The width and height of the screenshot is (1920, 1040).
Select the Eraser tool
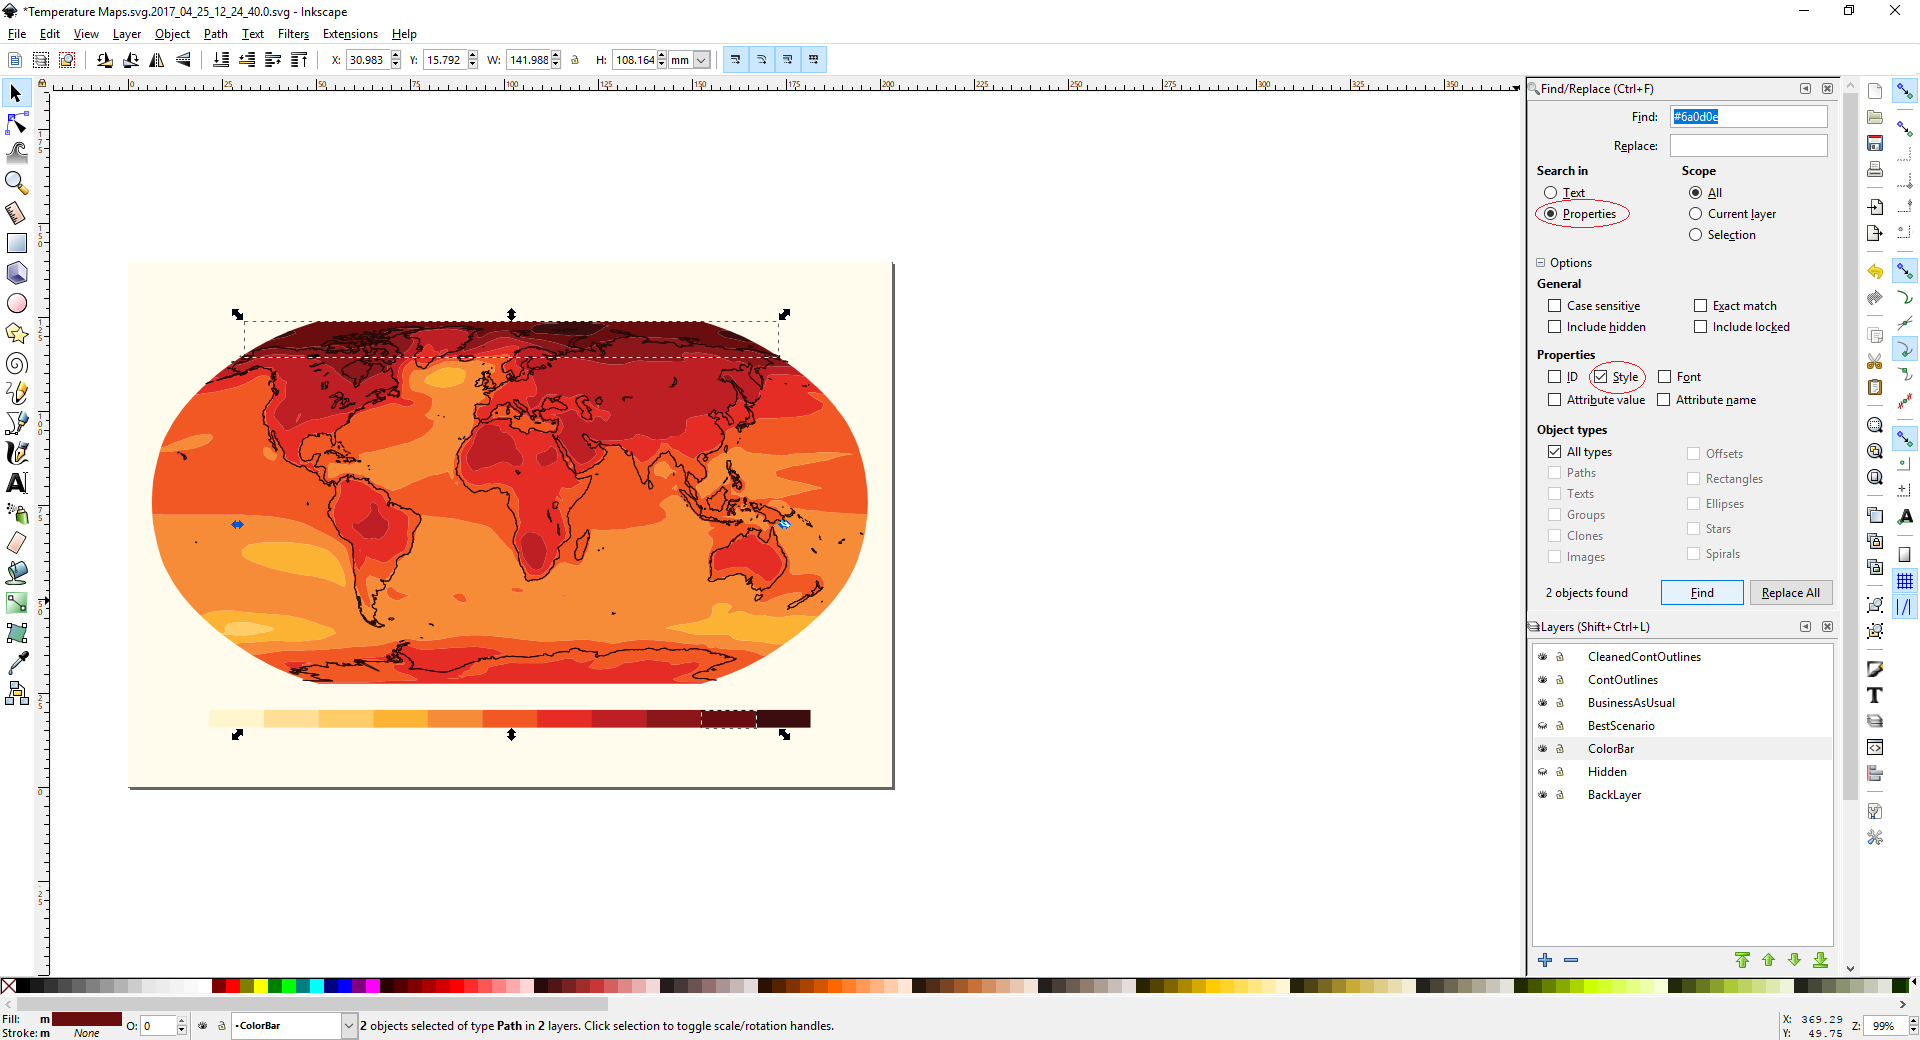point(16,543)
